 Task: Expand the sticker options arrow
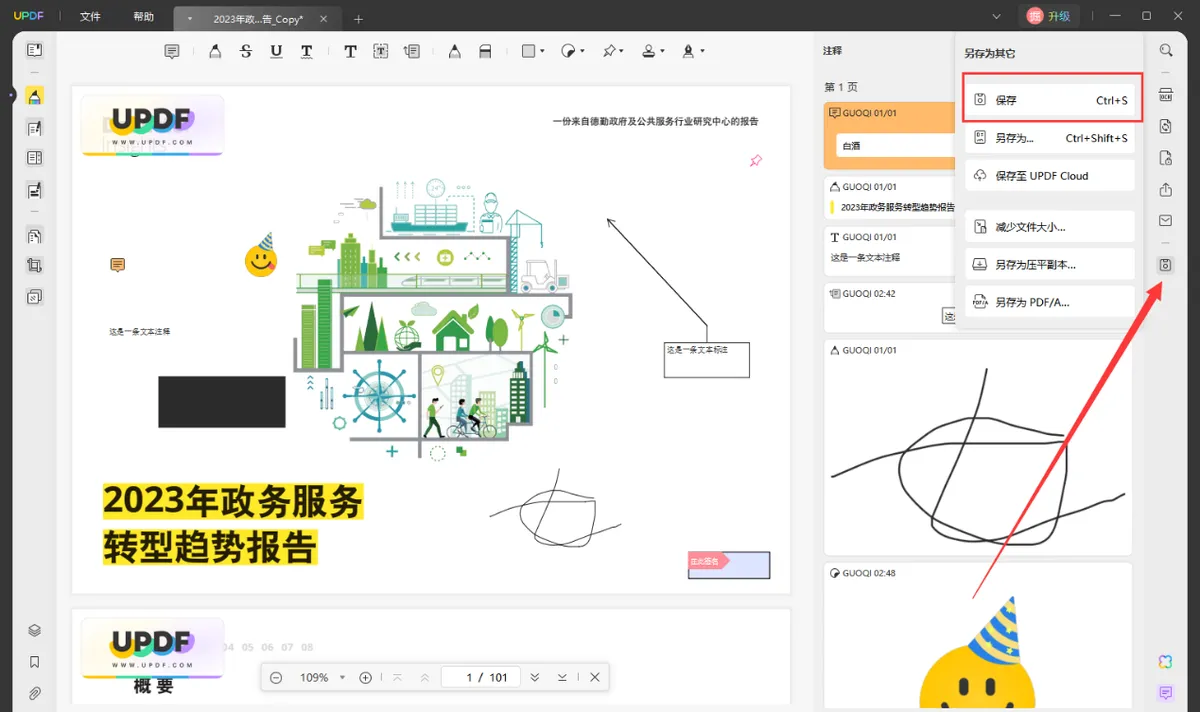pos(582,52)
